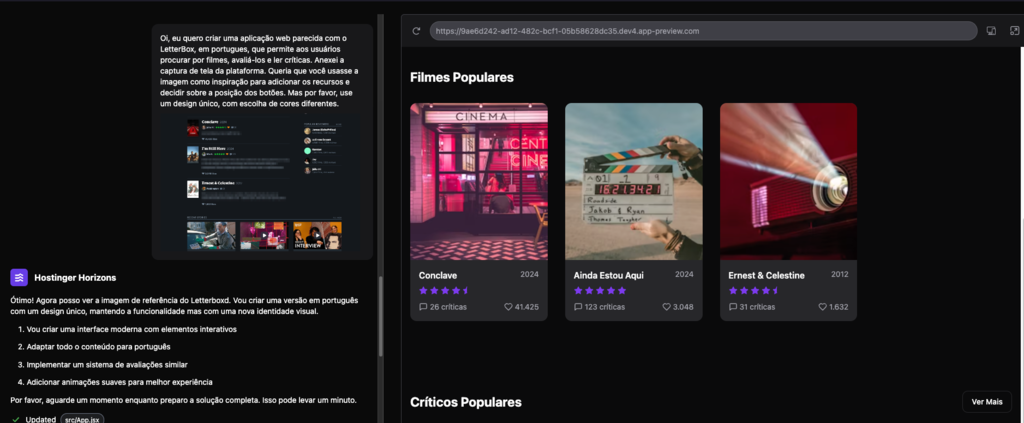Click the src/App.jsx file chip
1024x423 pixels.
click(82, 419)
